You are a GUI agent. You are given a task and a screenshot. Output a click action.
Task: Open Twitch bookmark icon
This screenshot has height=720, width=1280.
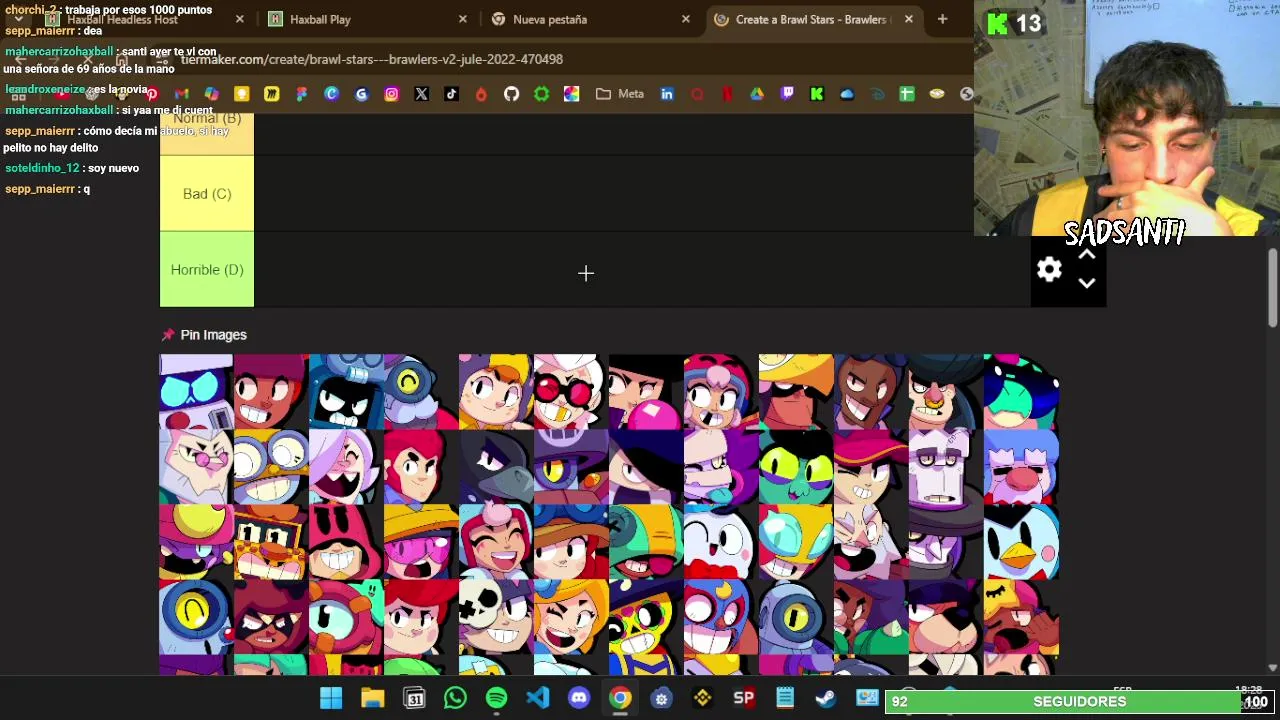pyautogui.click(x=787, y=94)
